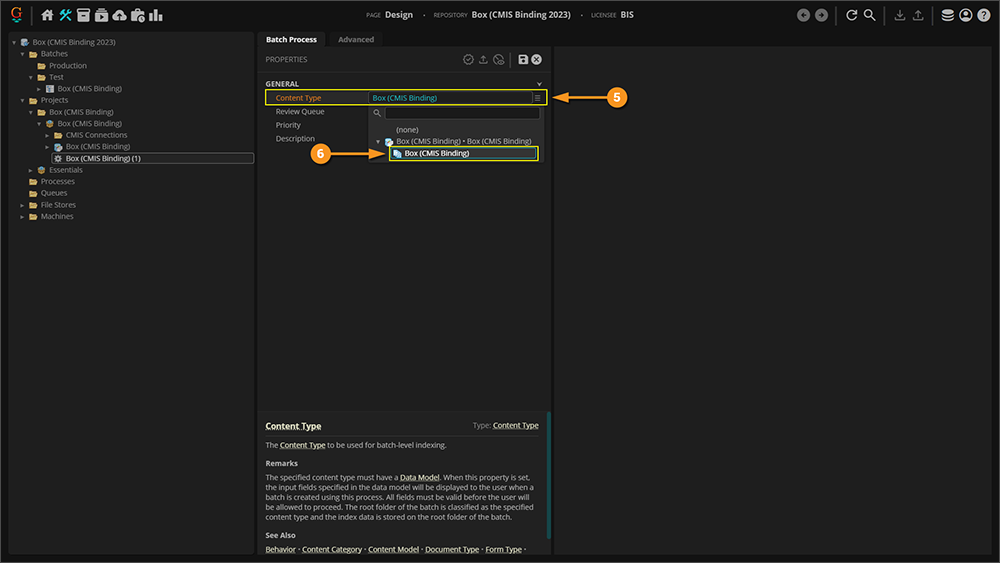Viewport: 1000px width, 563px height.
Task: Save properties using the floppy disk icon
Action: coord(522,60)
